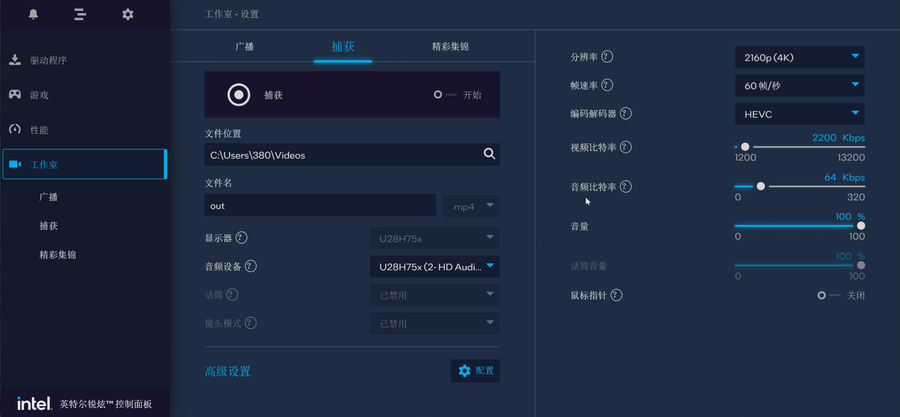This screenshot has width=900, height=417.
Task: Expand the 分辨率 2160p (4K) dropdown
Action: click(799, 57)
